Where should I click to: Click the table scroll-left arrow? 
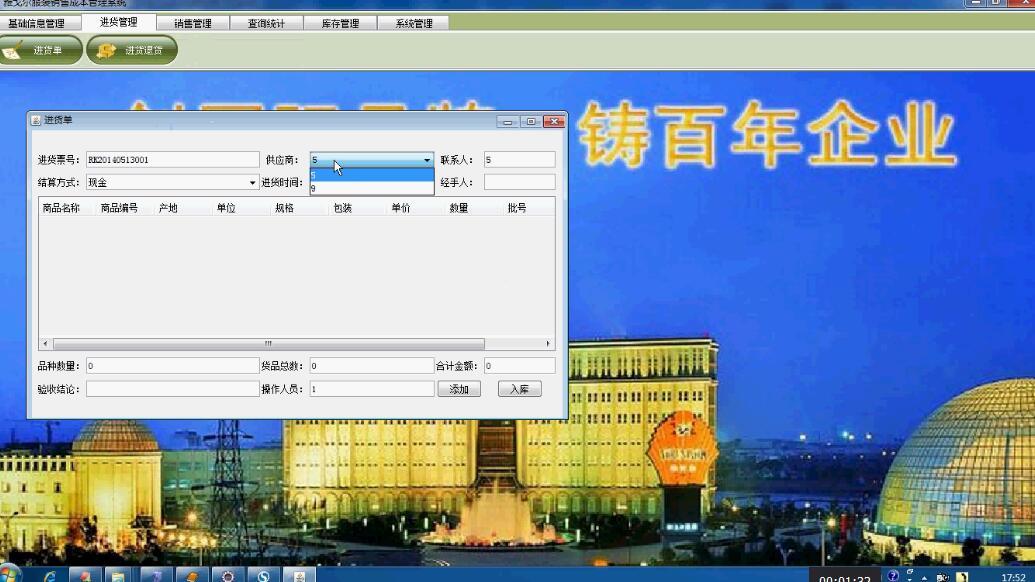(x=45, y=344)
